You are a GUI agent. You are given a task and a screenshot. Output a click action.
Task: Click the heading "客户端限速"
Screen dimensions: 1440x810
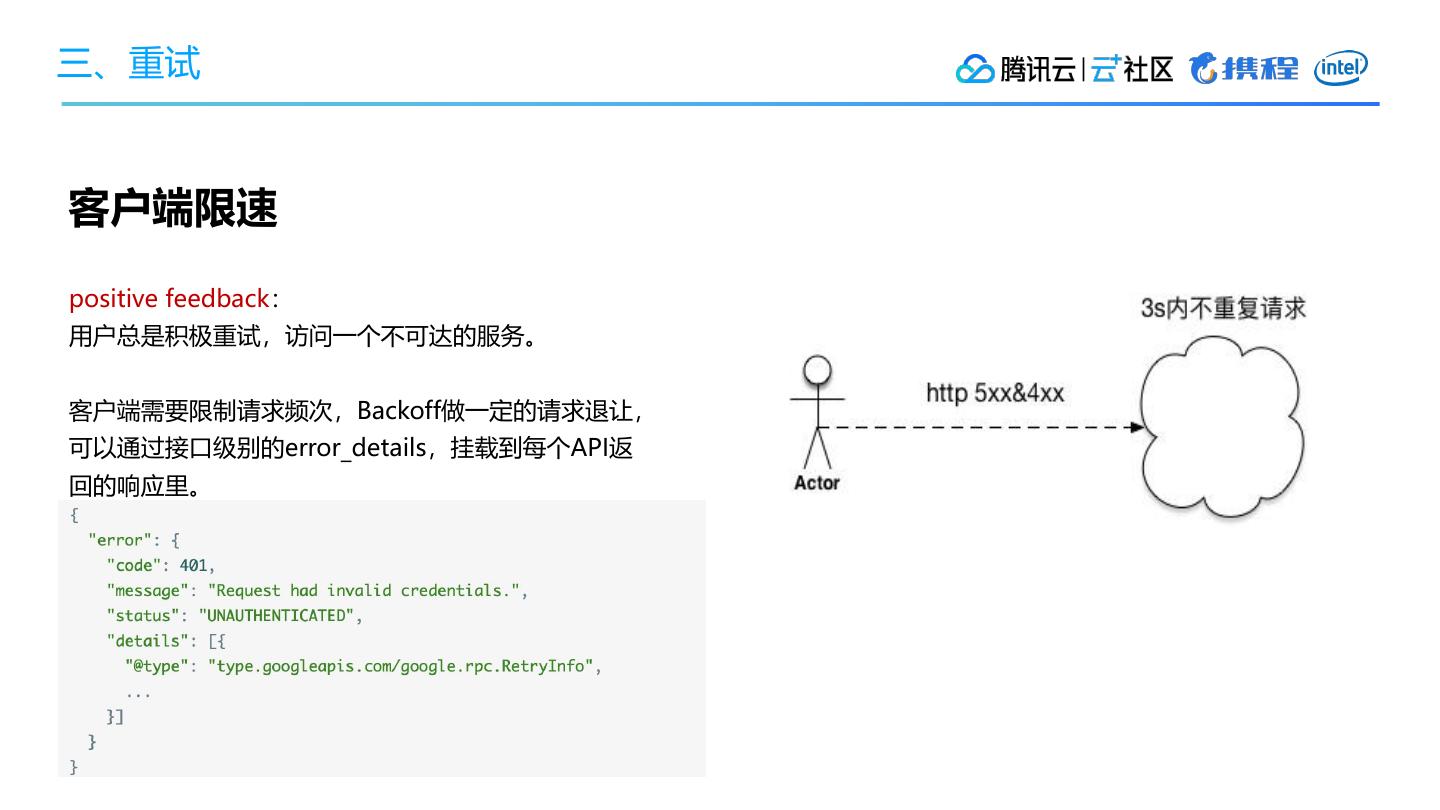(173, 208)
